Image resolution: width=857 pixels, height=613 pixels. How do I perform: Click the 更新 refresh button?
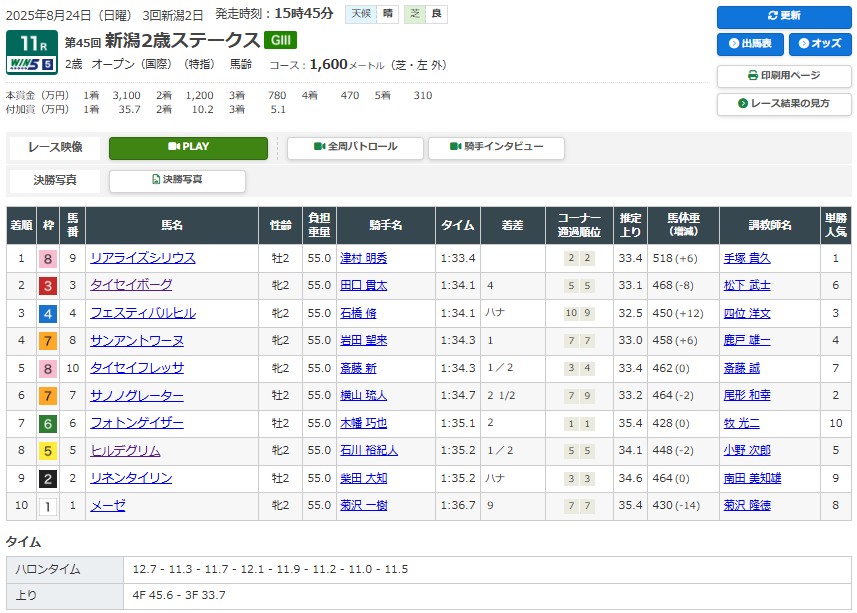(x=783, y=17)
